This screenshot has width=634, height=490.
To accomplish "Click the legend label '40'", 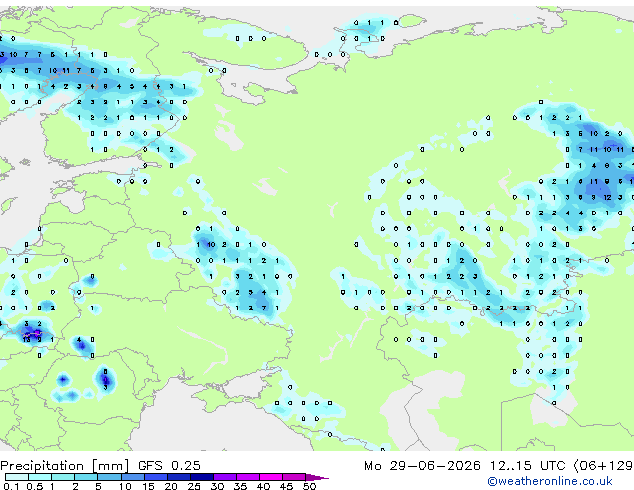I will pyautogui.click(x=263, y=486).
